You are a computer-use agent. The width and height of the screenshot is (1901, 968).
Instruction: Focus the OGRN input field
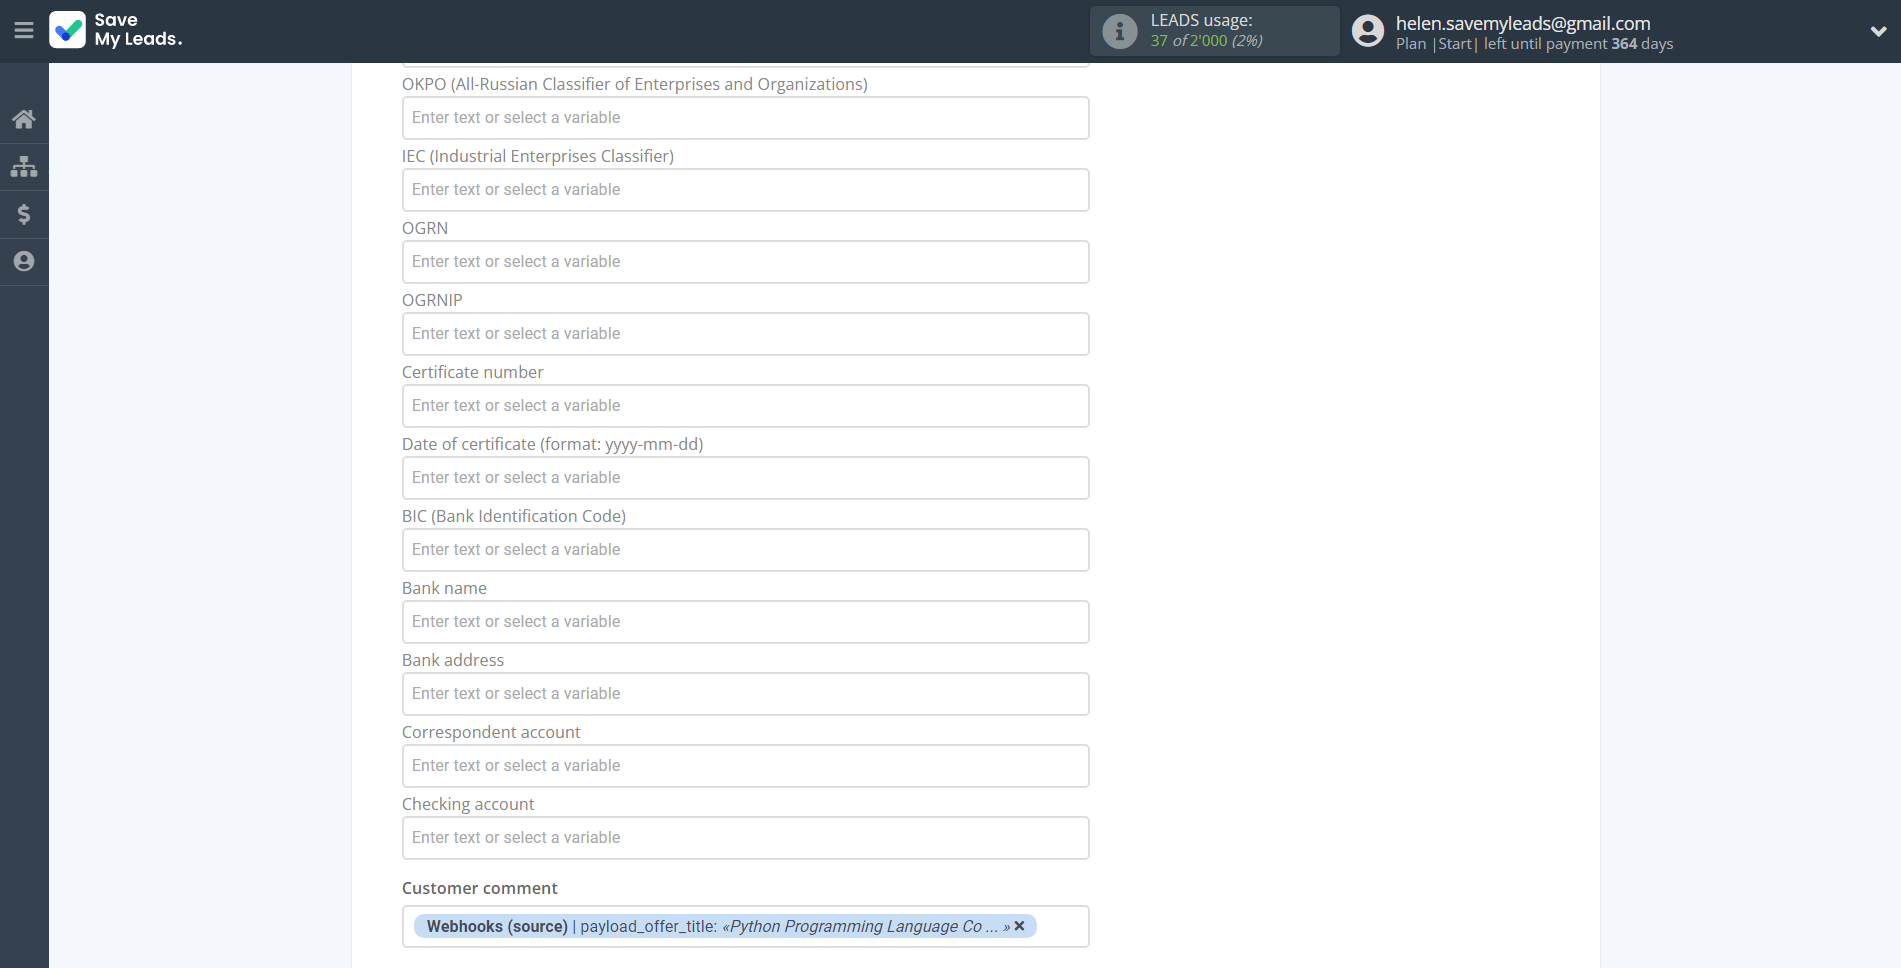pyautogui.click(x=745, y=262)
